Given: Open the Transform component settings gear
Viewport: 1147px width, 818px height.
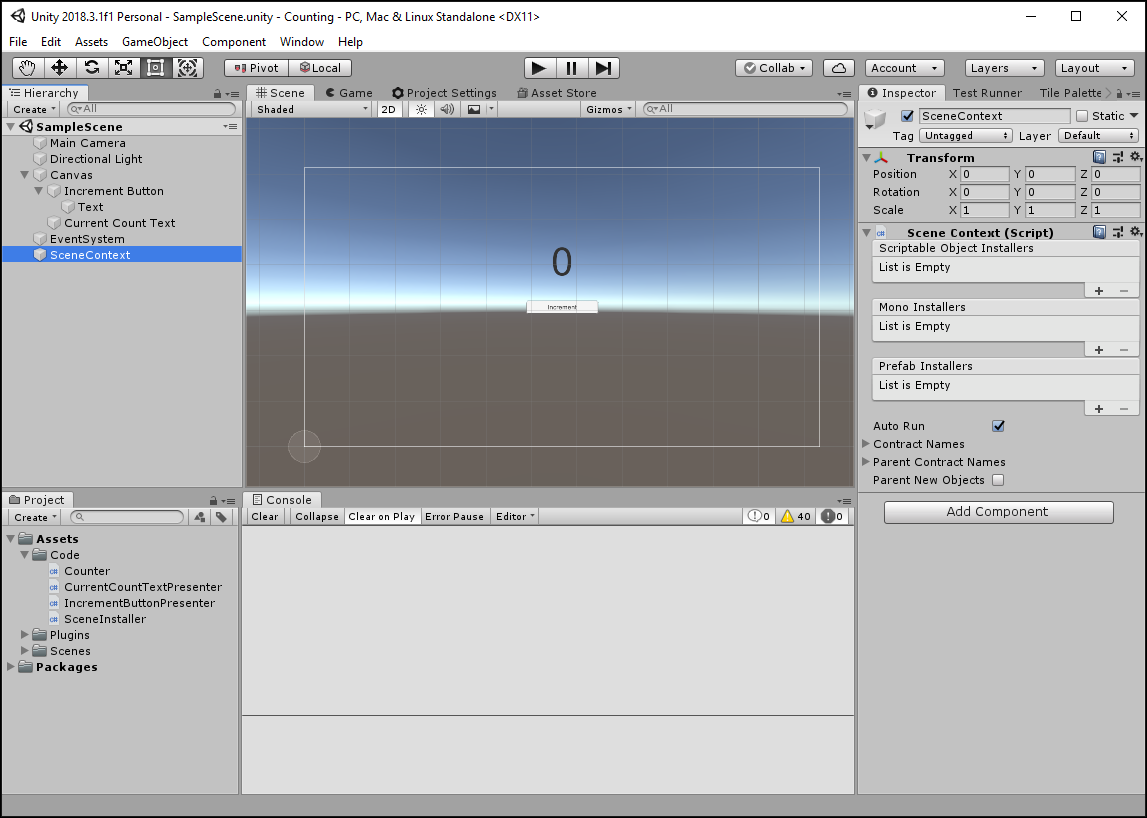Looking at the screenshot, I should click(1136, 157).
